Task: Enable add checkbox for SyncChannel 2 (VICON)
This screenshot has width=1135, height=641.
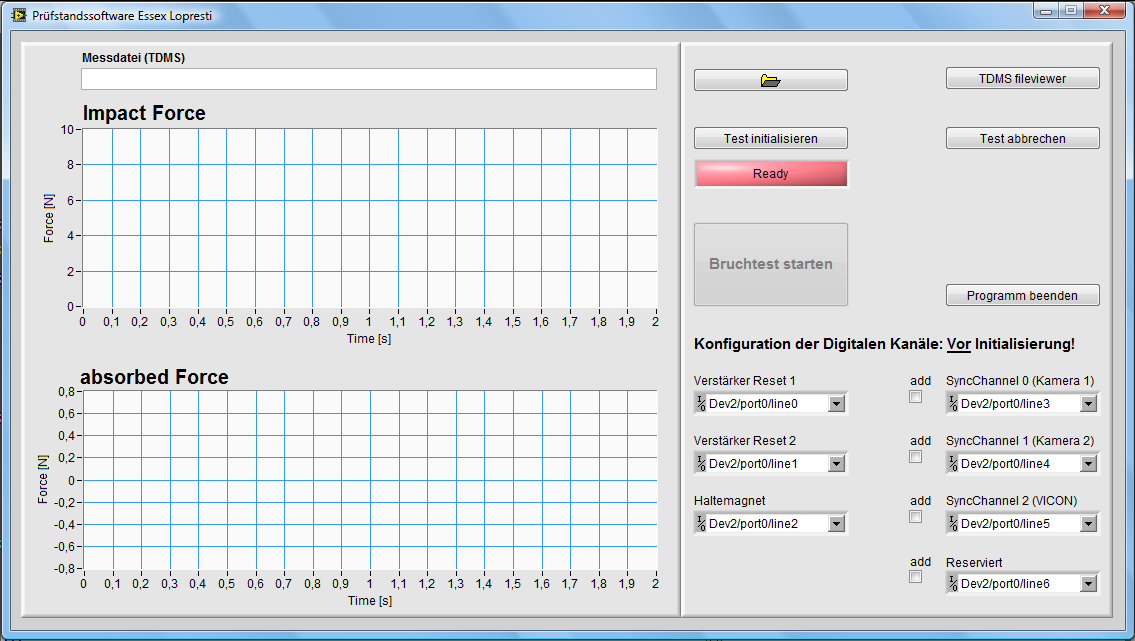Action: click(916, 517)
